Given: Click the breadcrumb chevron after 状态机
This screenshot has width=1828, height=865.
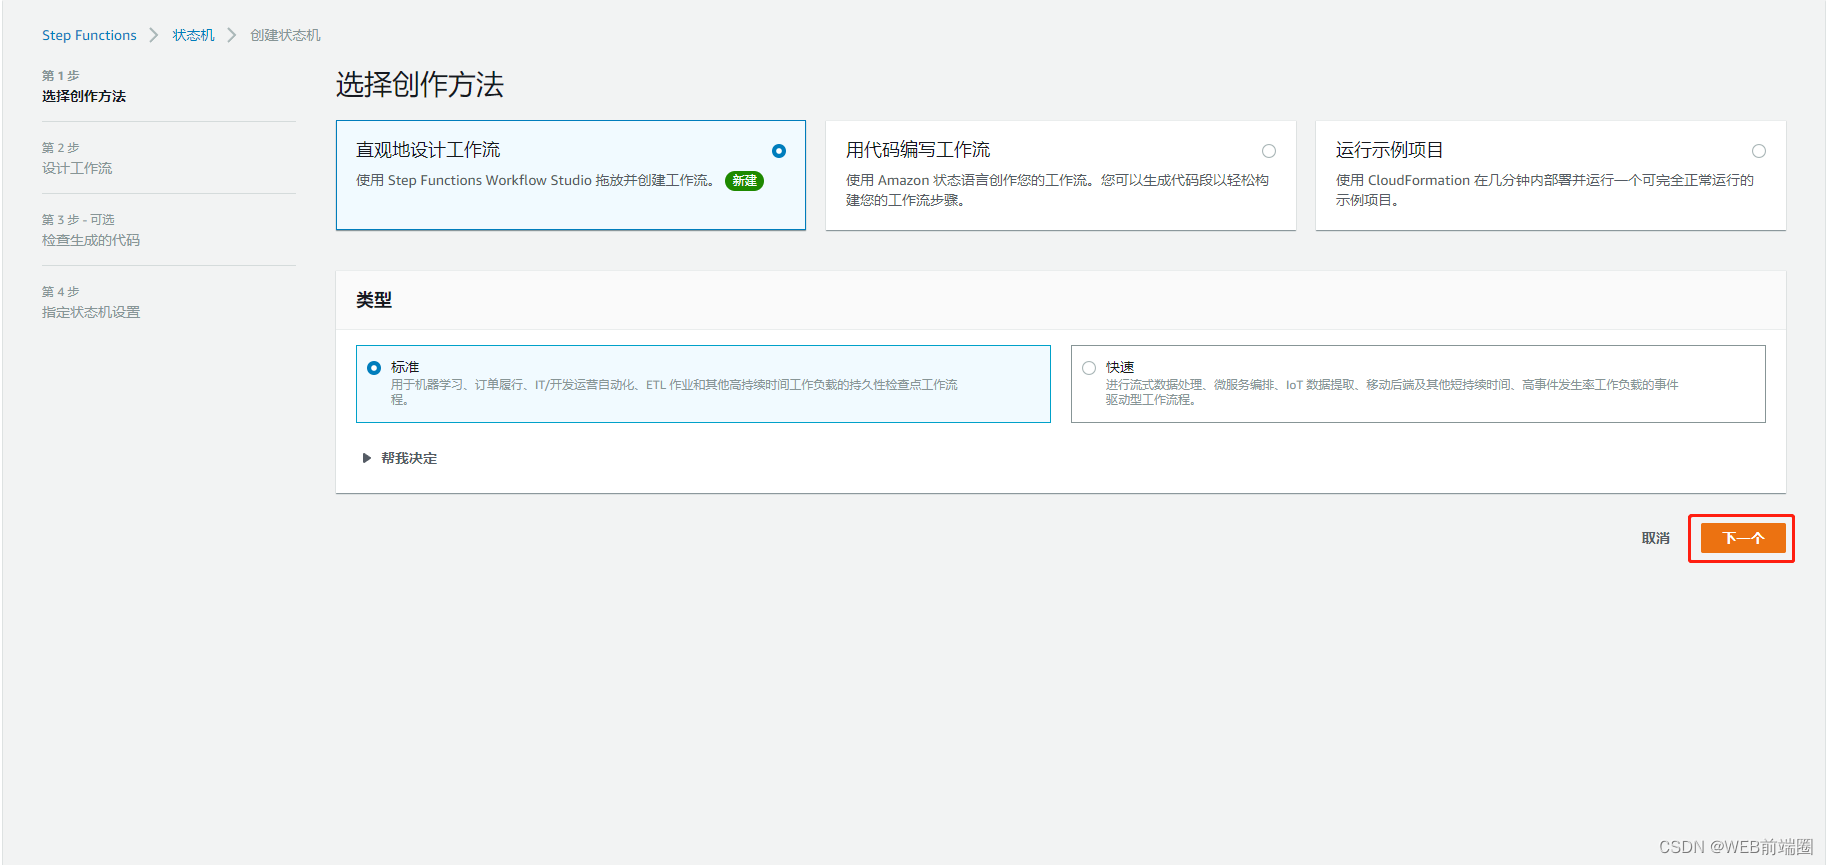Looking at the screenshot, I should point(232,35).
